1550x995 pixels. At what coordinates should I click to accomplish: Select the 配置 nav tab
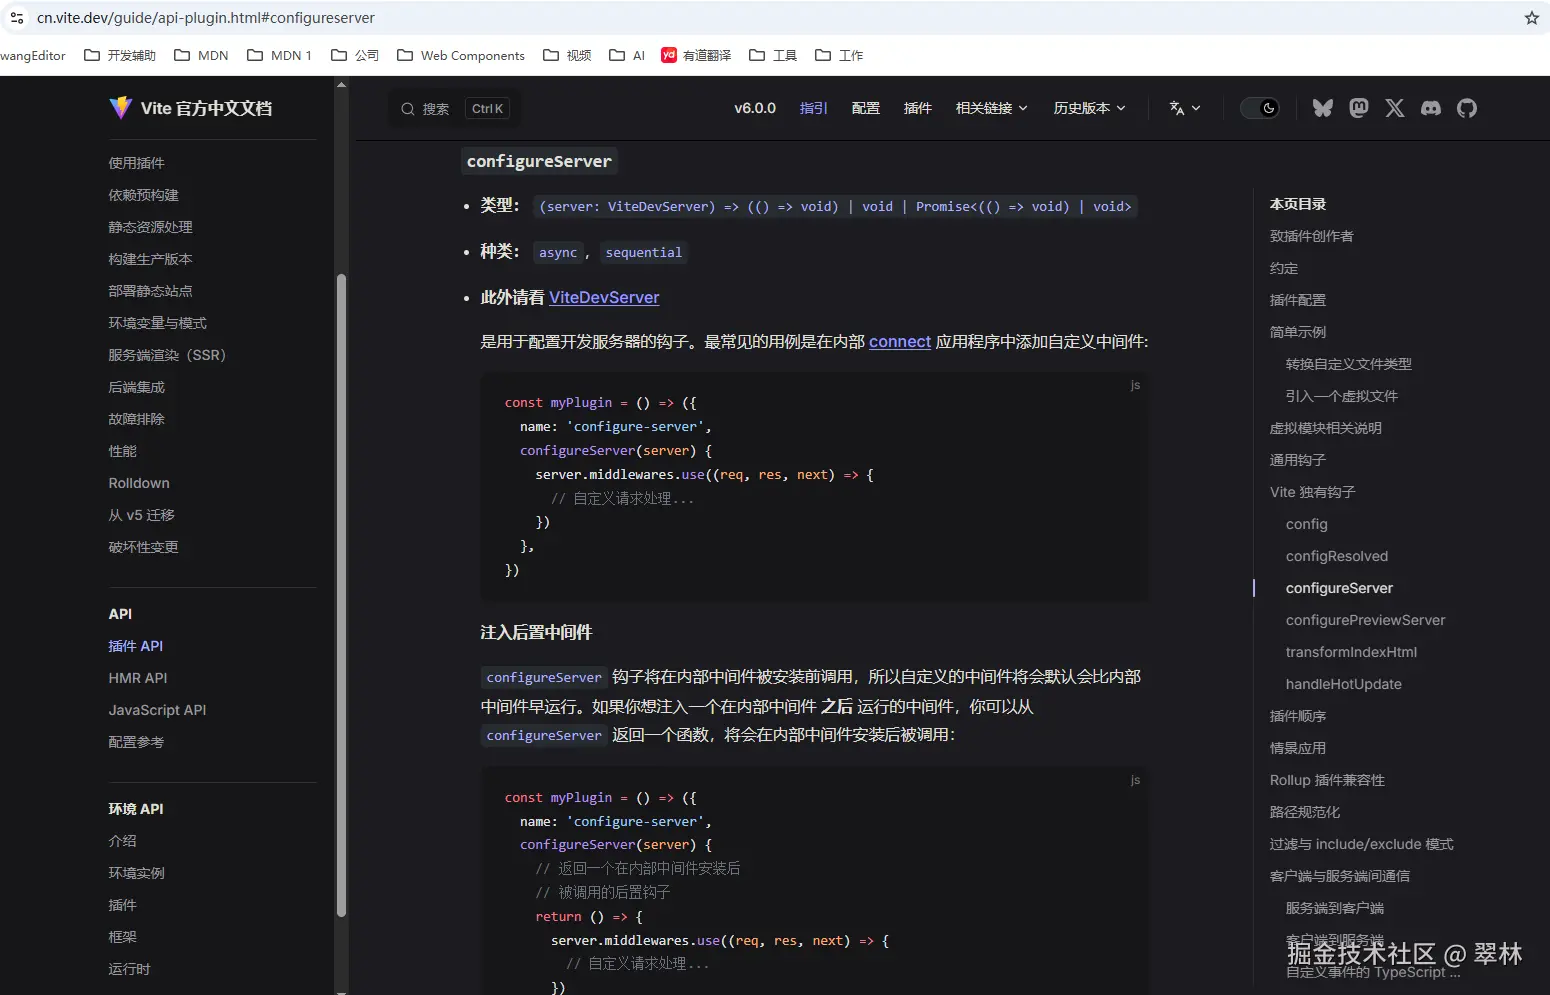click(866, 108)
